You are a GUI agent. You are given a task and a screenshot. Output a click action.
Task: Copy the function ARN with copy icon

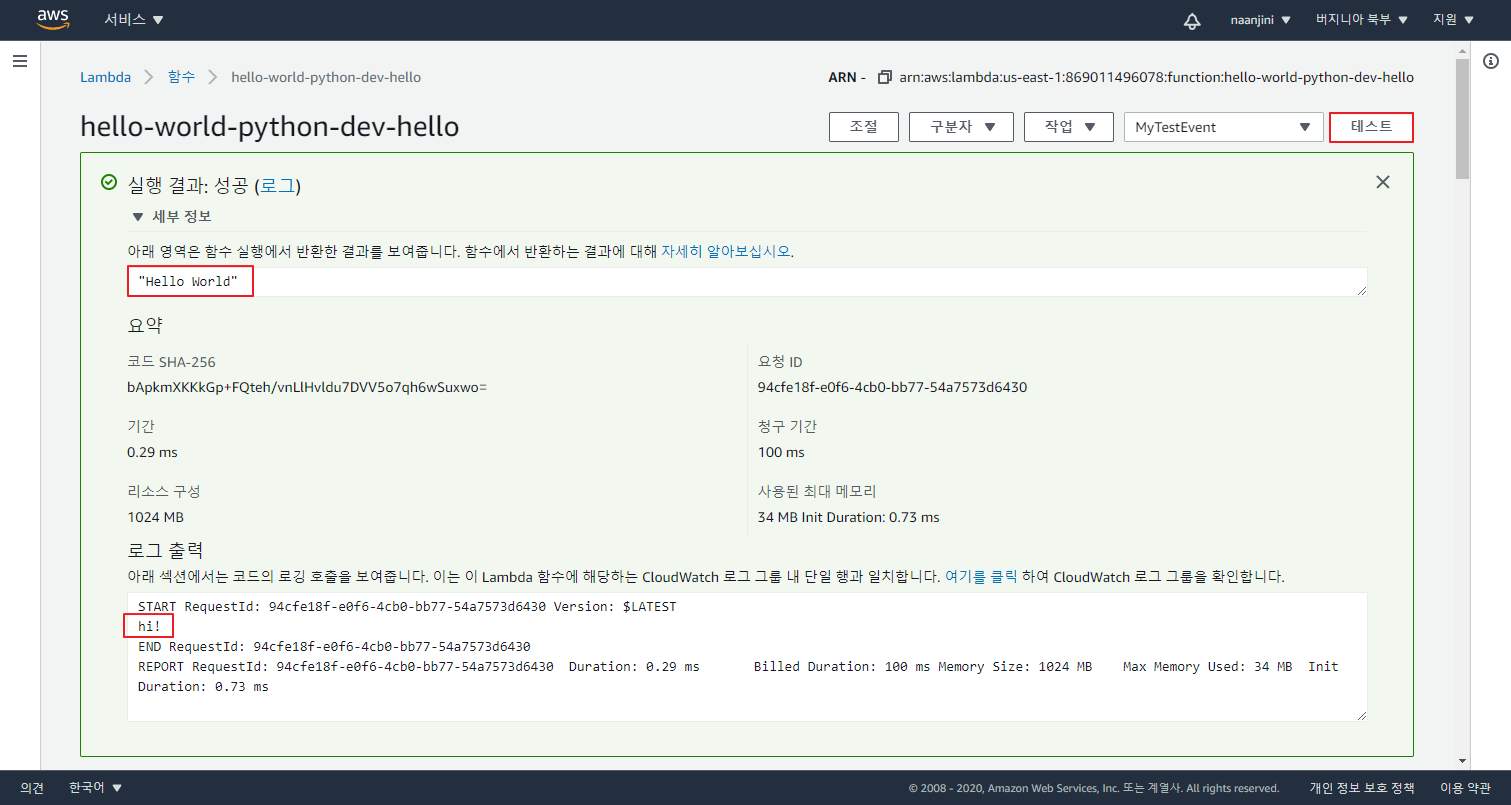884,77
